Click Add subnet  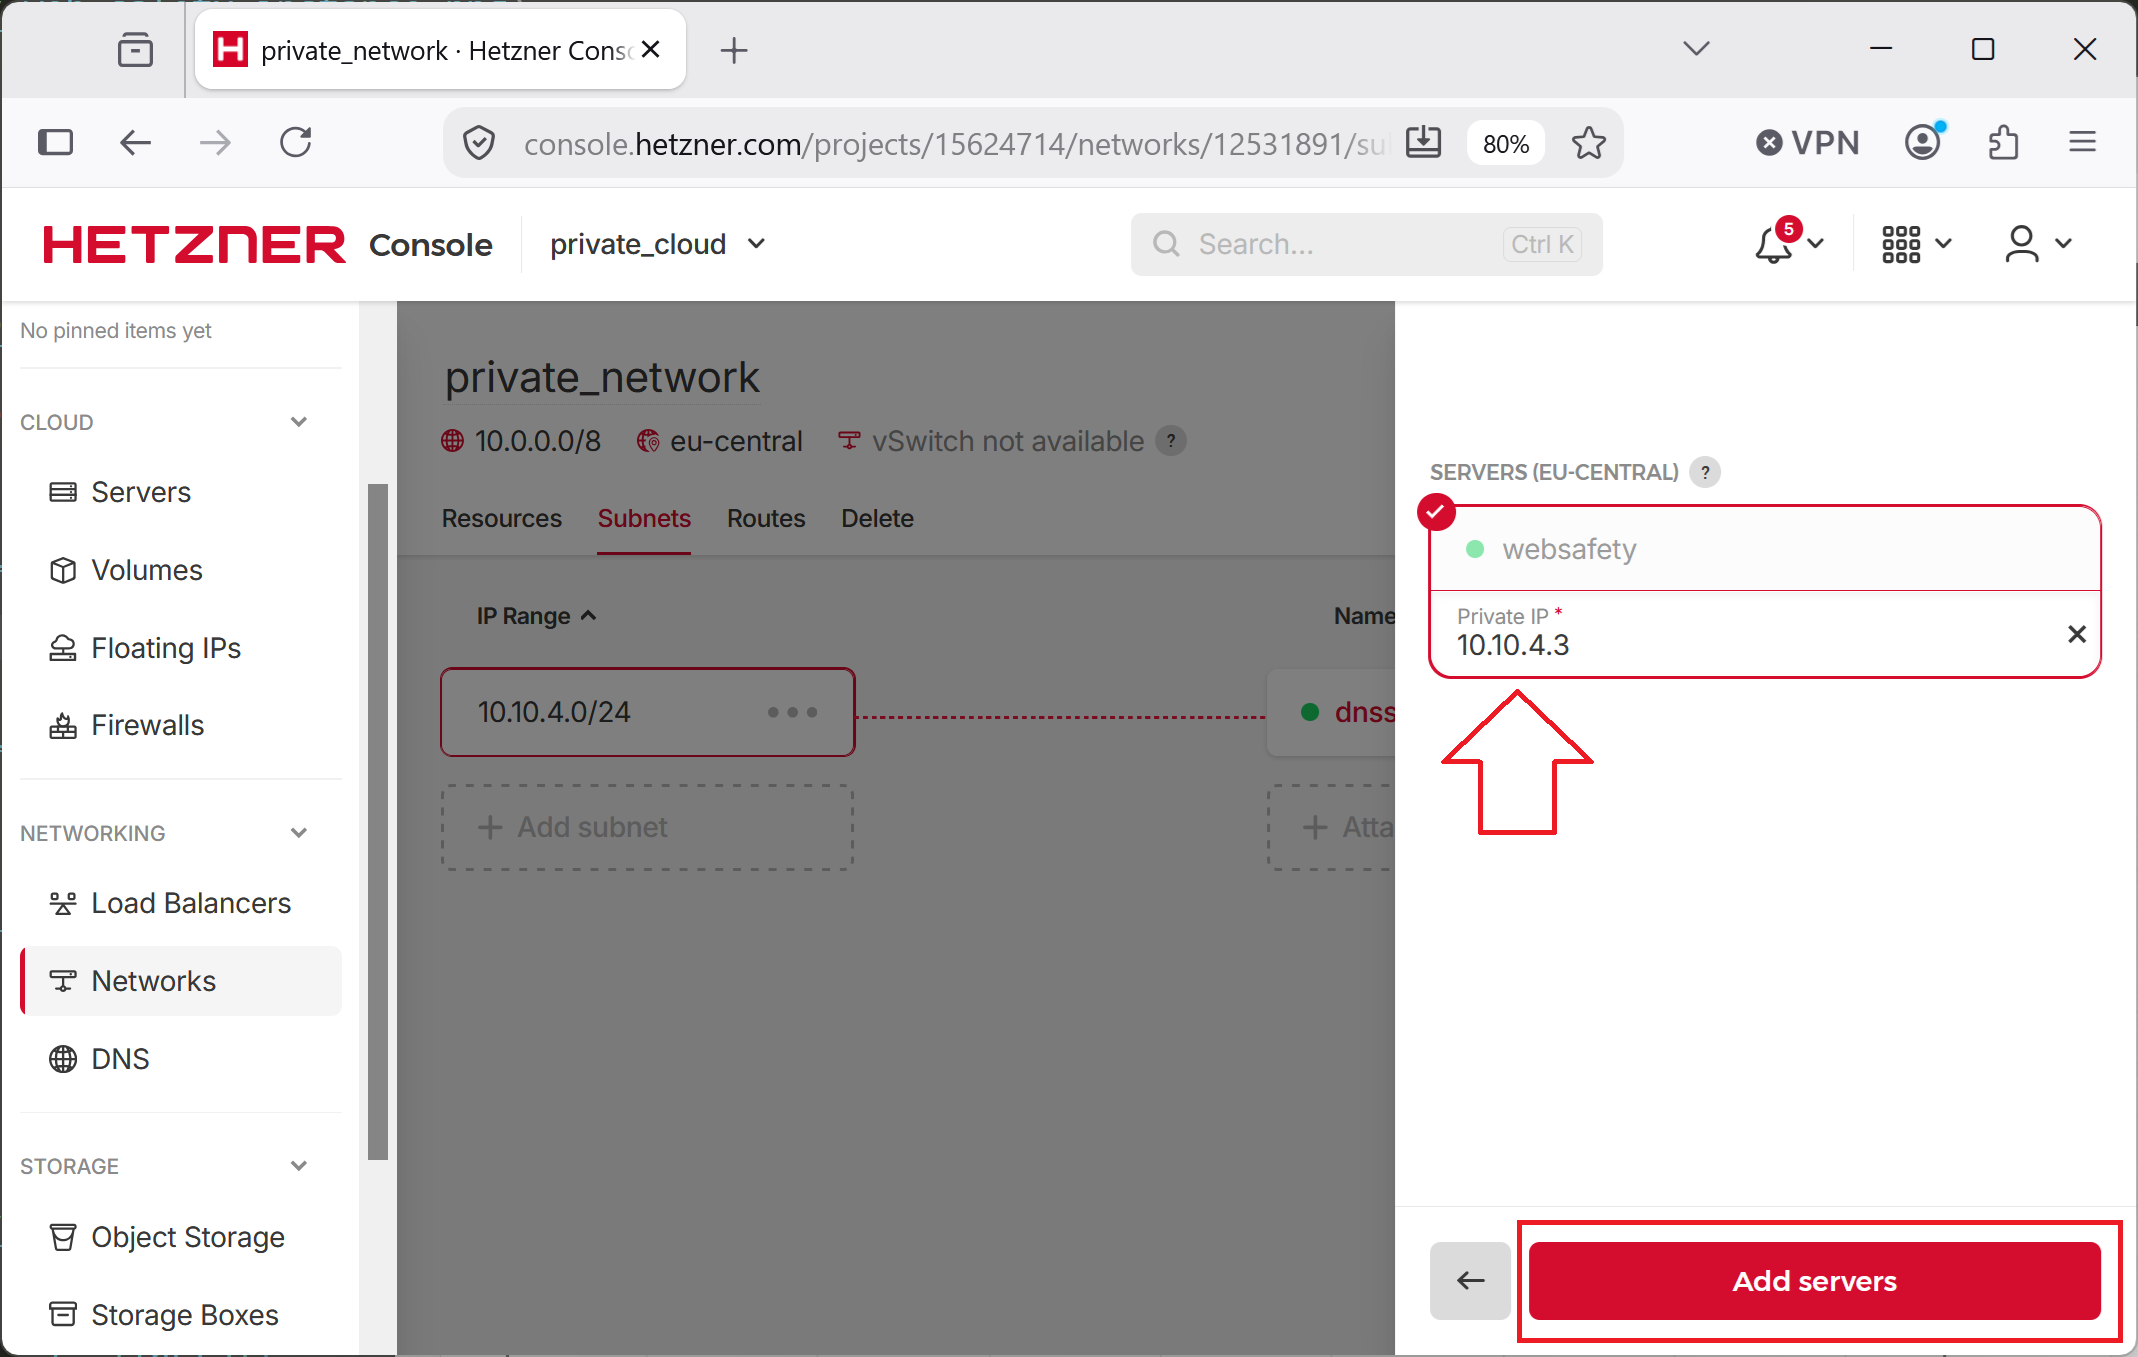648,827
